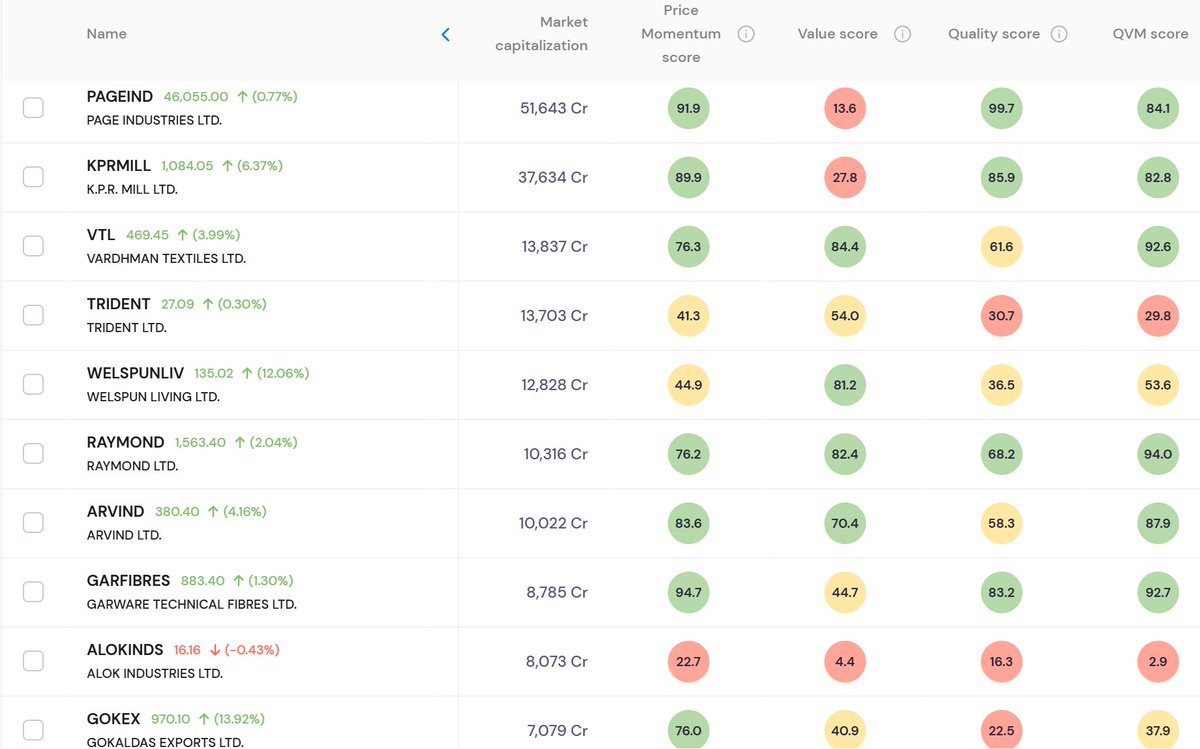Open VTL stock link
The image size is (1200, 749).
click(x=101, y=234)
